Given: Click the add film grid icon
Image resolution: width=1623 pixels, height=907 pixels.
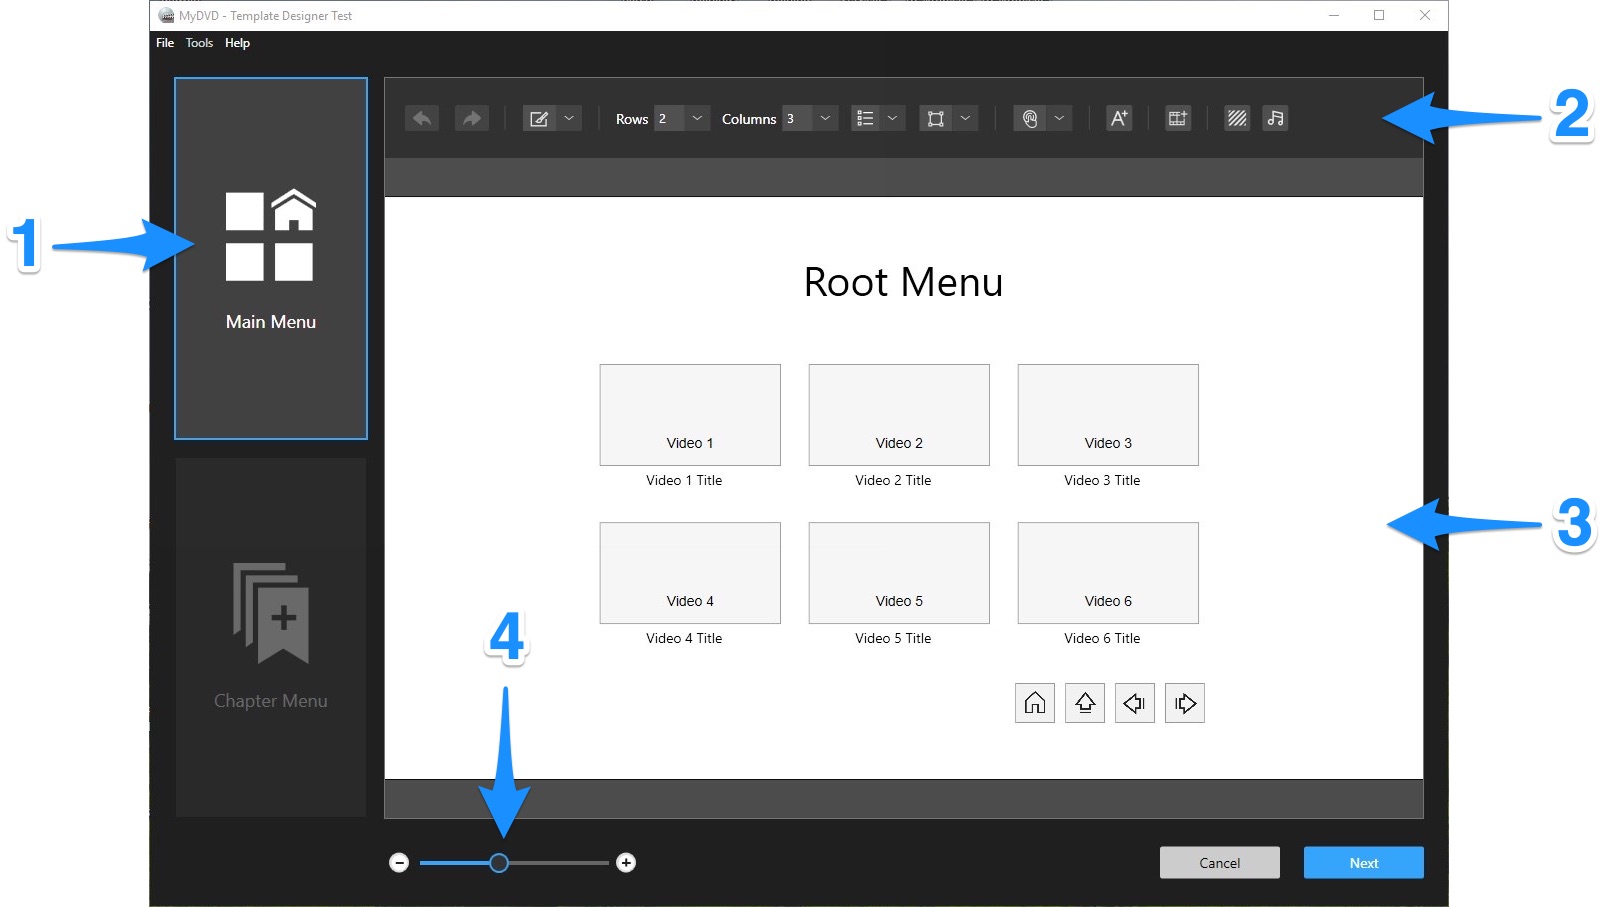Looking at the screenshot, I should click(1178, 118).
